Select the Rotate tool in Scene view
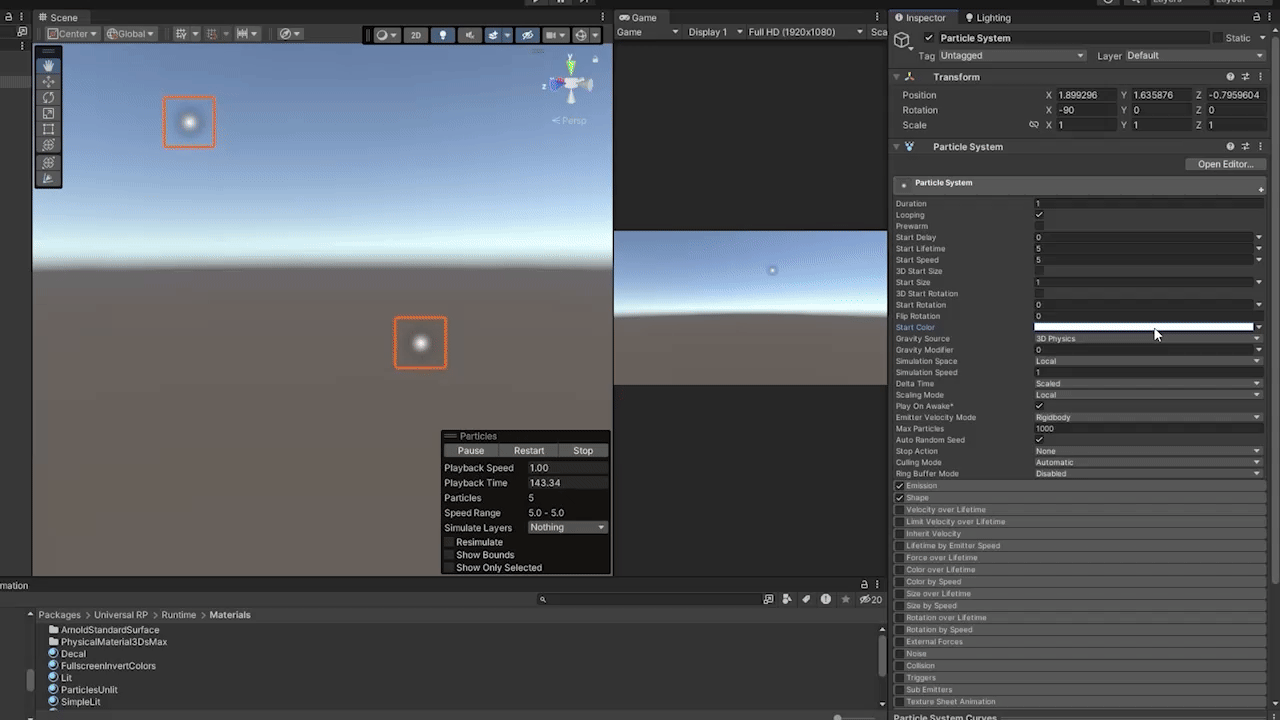This screenshot has width=1280, height=720. coord(48,97)
